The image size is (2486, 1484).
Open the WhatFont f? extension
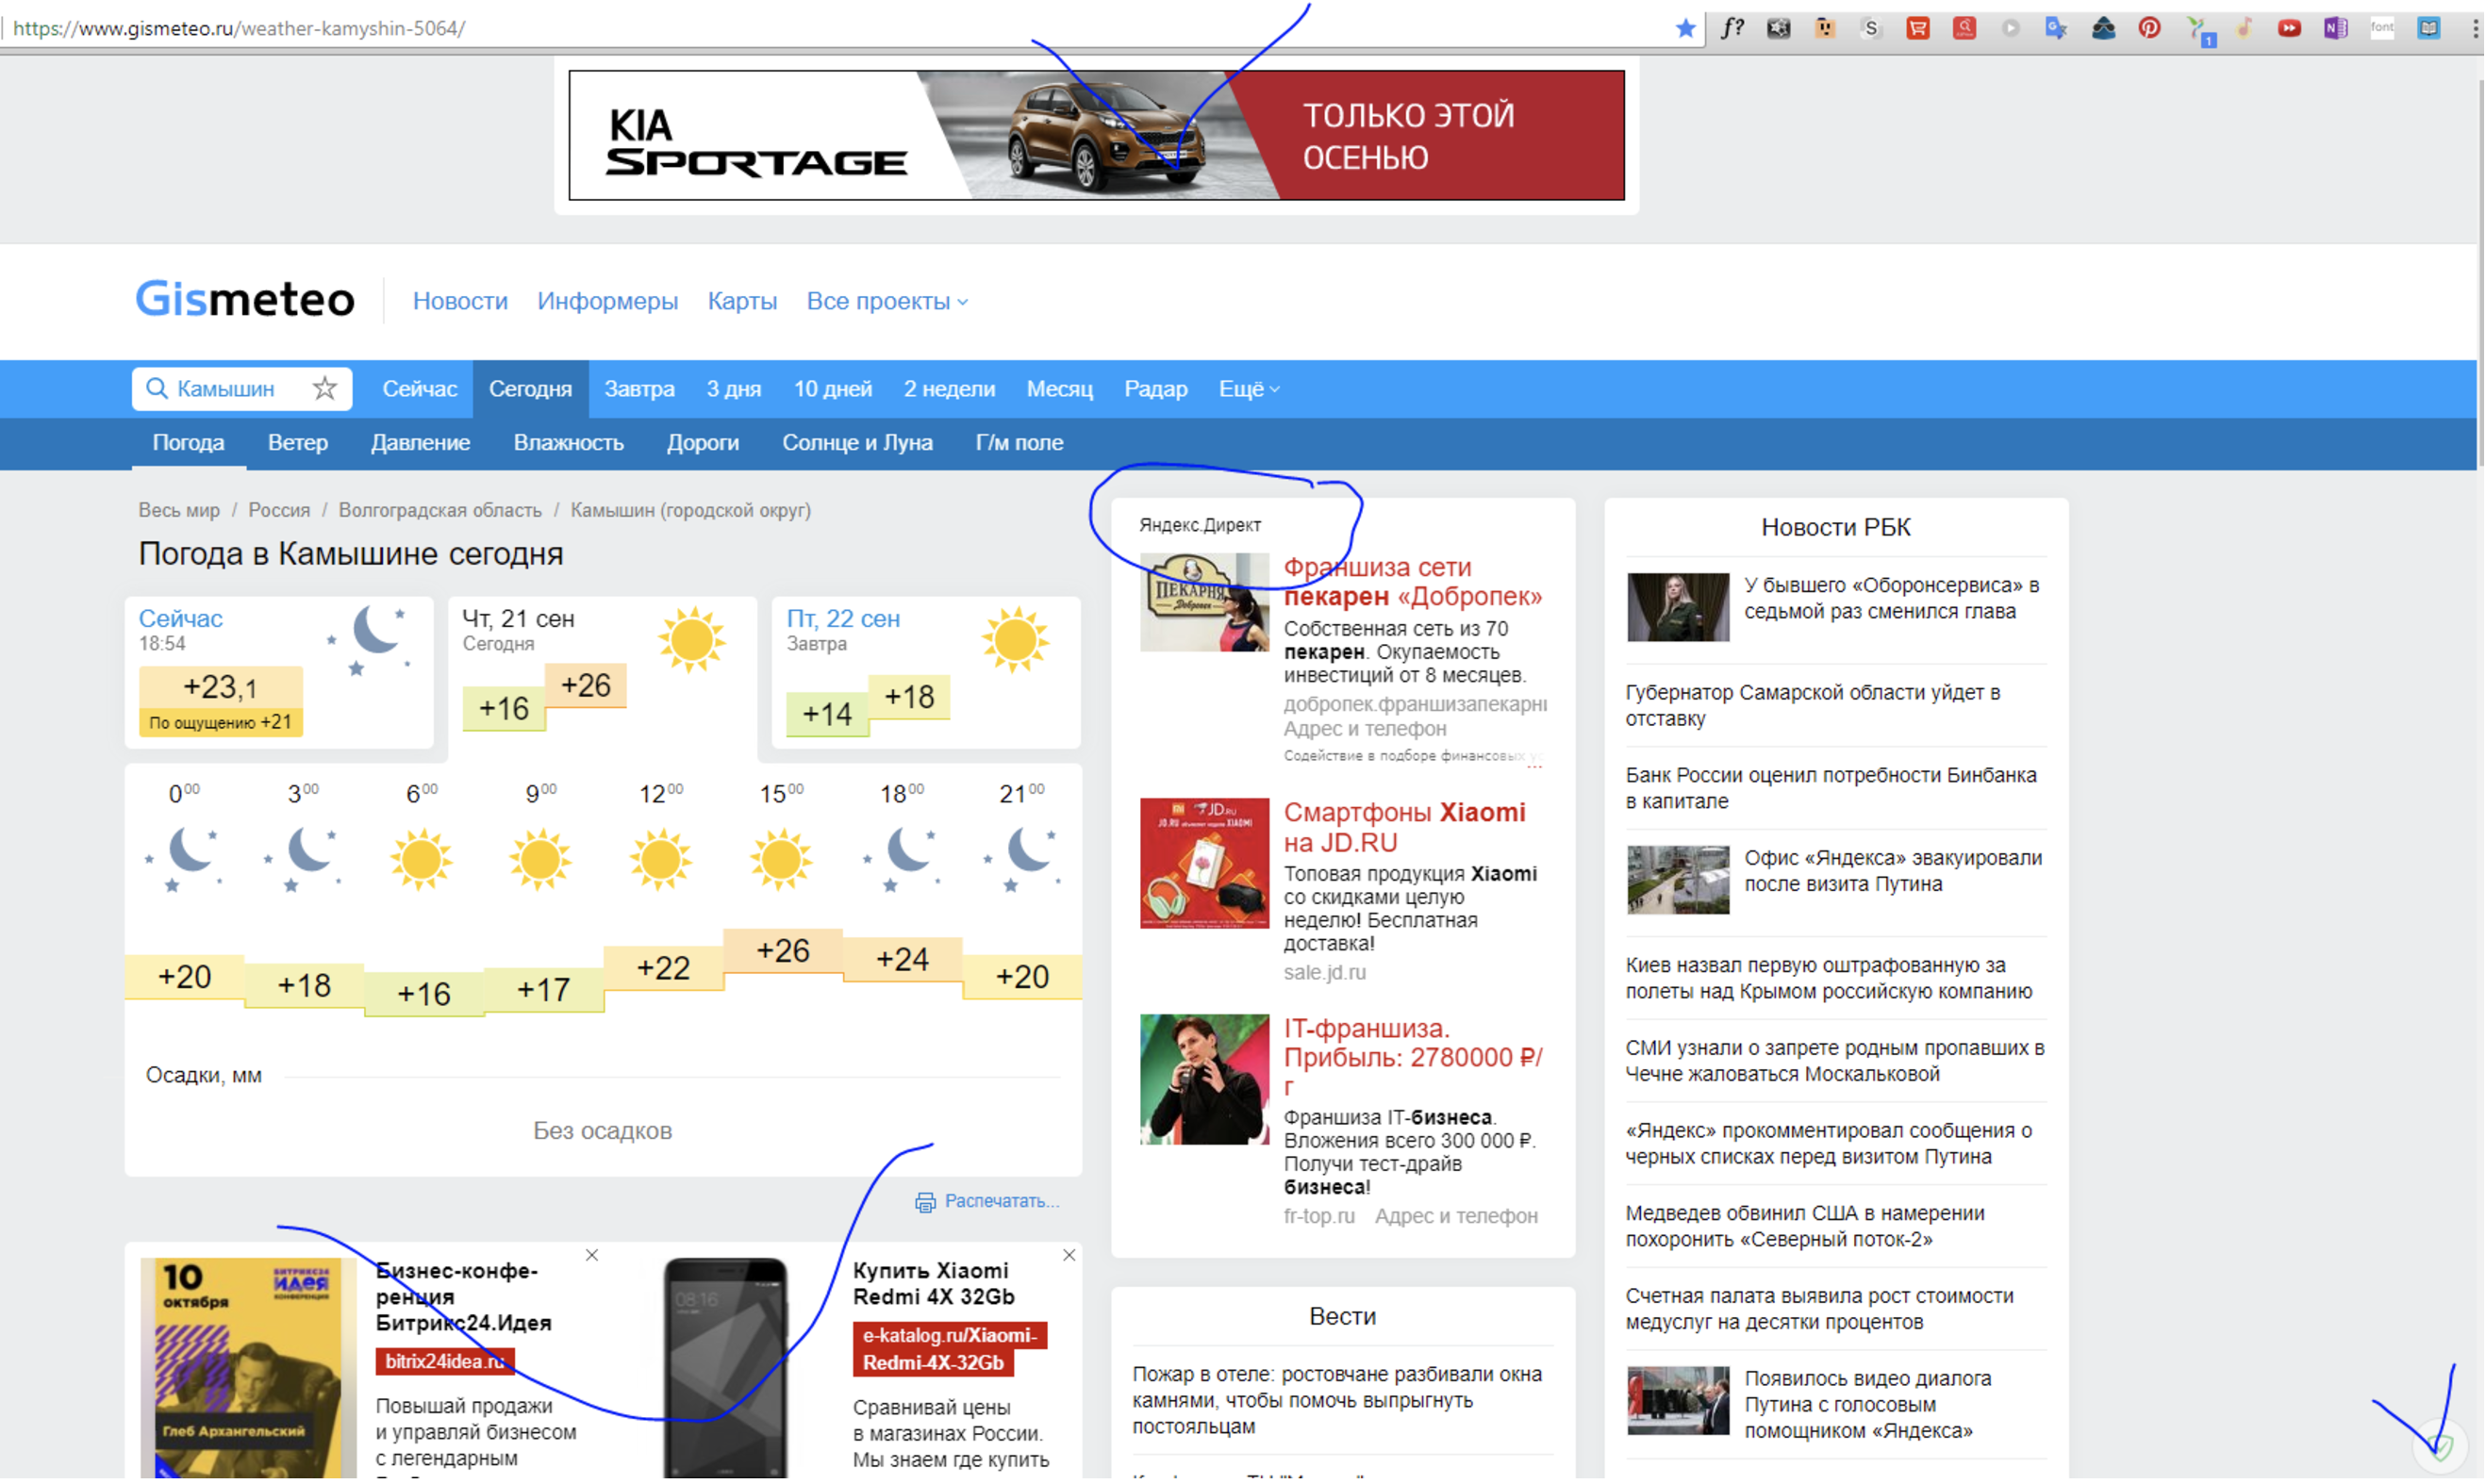[x=1732, y=28]
